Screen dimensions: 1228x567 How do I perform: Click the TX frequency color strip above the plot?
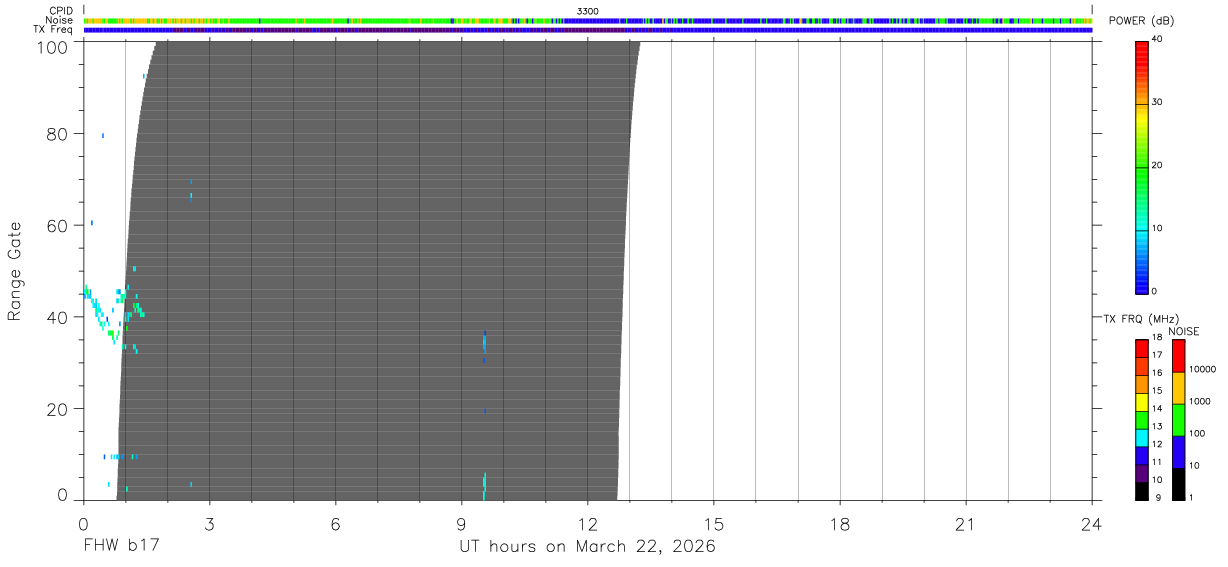(587, 30)
